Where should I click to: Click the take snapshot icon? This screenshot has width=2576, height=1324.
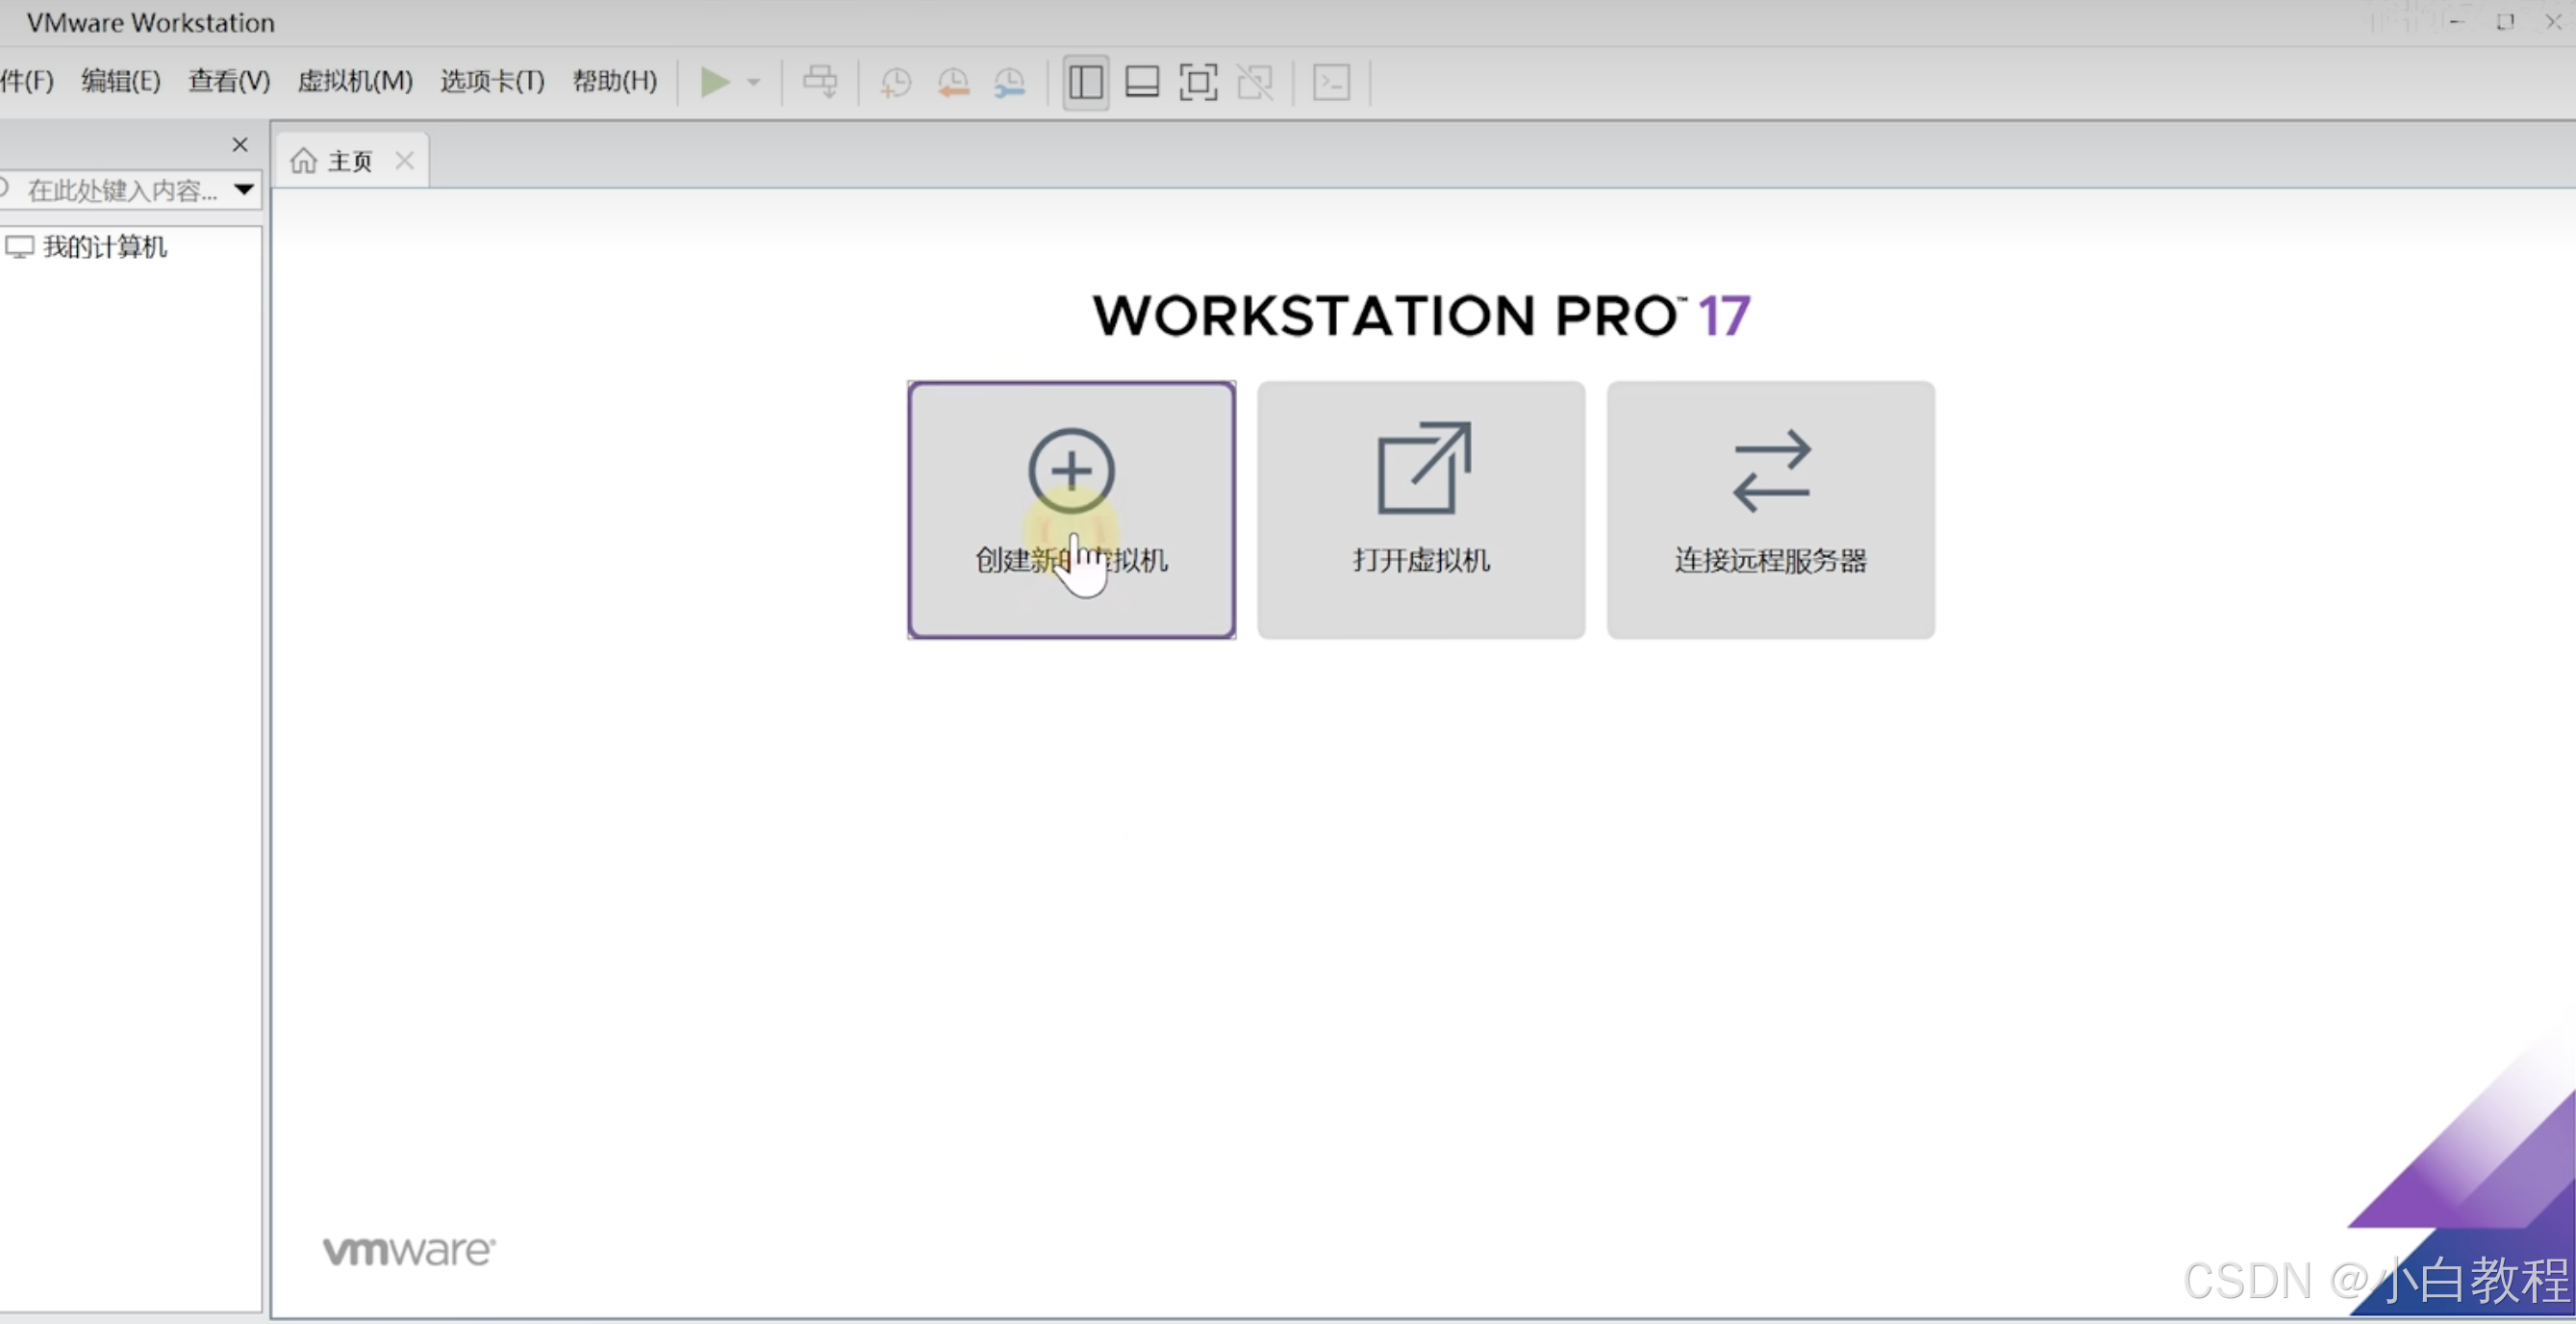895,82
